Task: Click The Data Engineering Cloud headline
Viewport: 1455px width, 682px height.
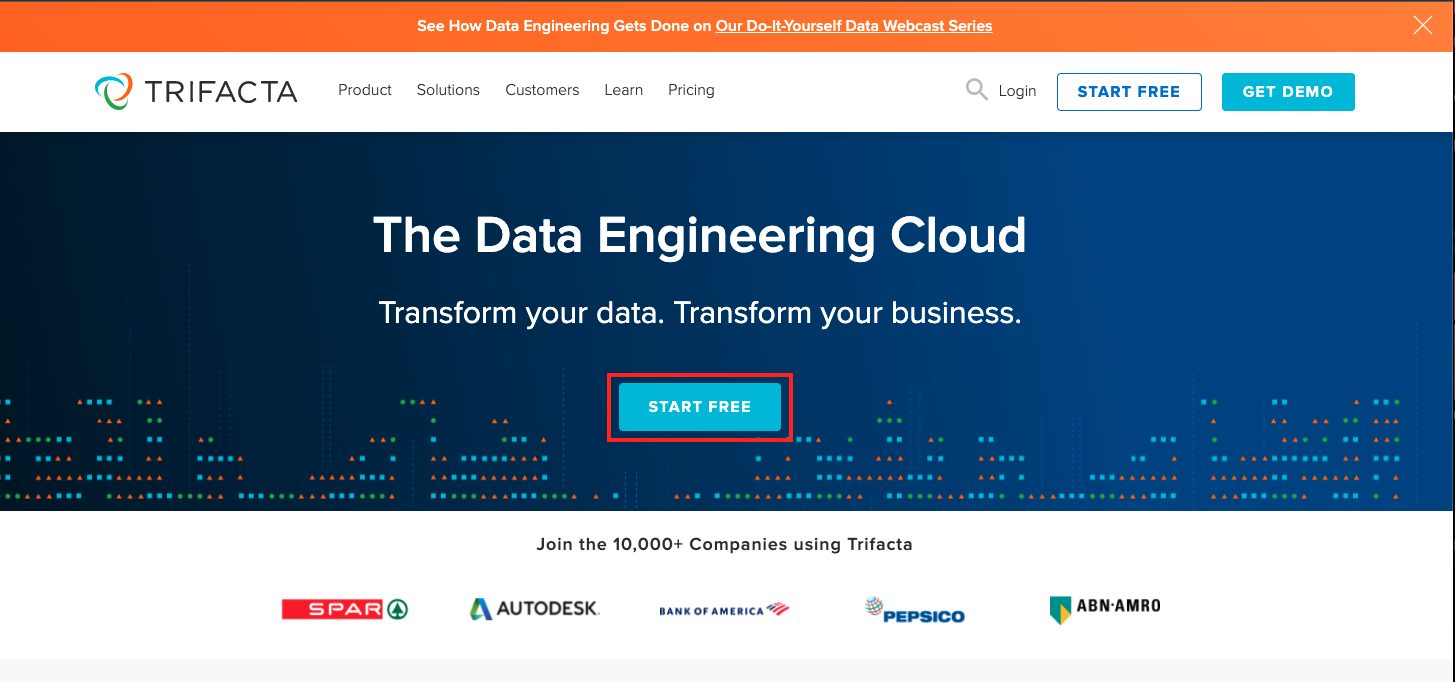Action: click(x=700, y=236)
